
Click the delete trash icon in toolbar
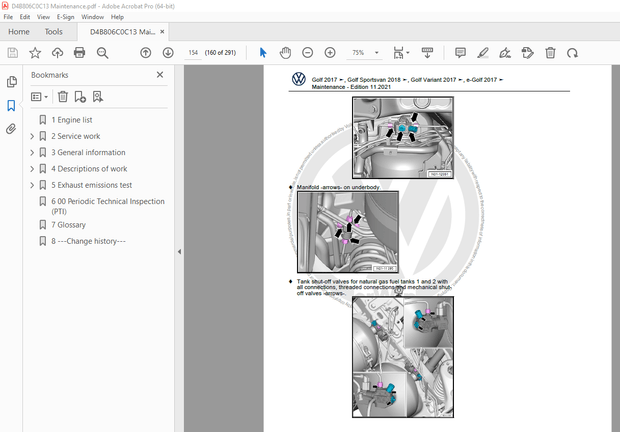550,53
